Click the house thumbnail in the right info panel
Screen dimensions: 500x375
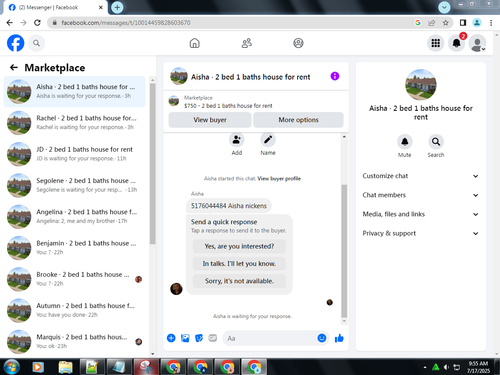(x=421, y=85)
